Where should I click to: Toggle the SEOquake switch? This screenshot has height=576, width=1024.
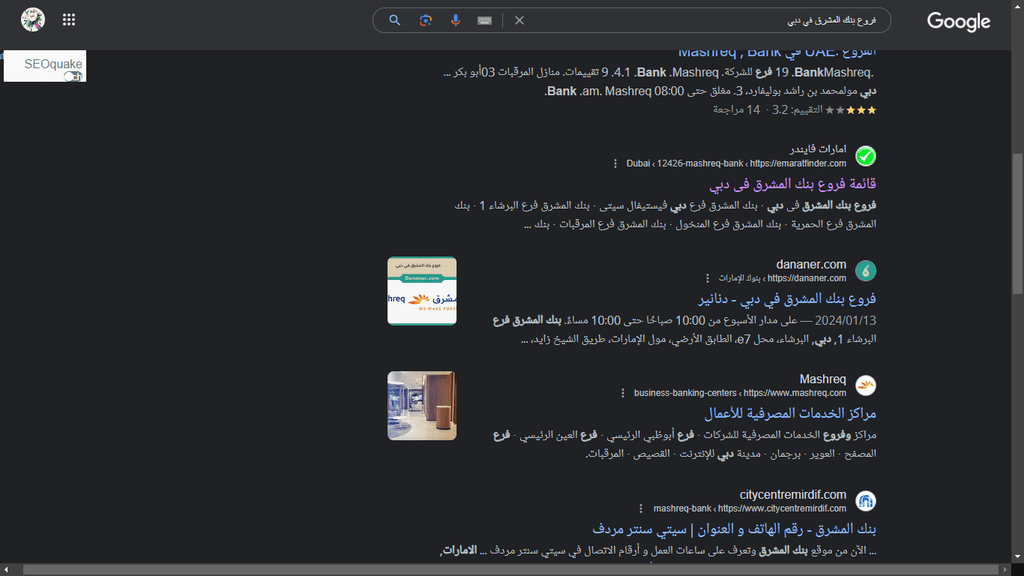[72, 76]
